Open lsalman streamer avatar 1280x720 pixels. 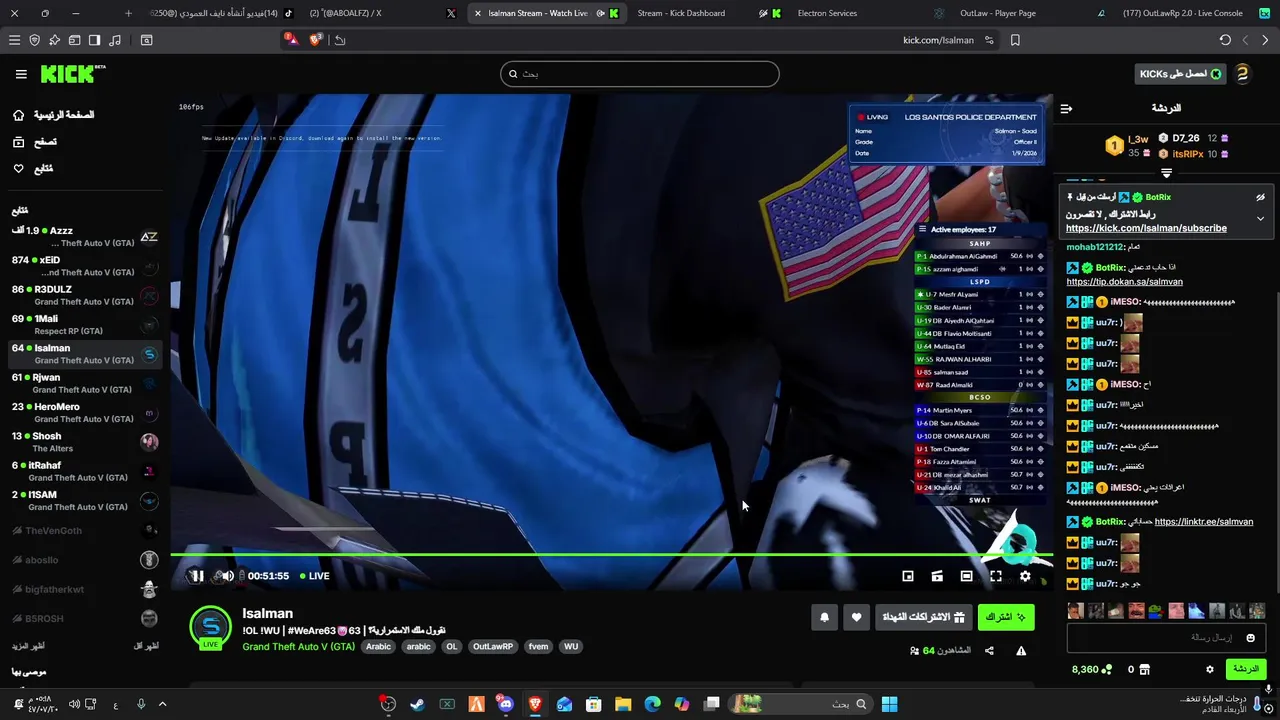[211, 627]
